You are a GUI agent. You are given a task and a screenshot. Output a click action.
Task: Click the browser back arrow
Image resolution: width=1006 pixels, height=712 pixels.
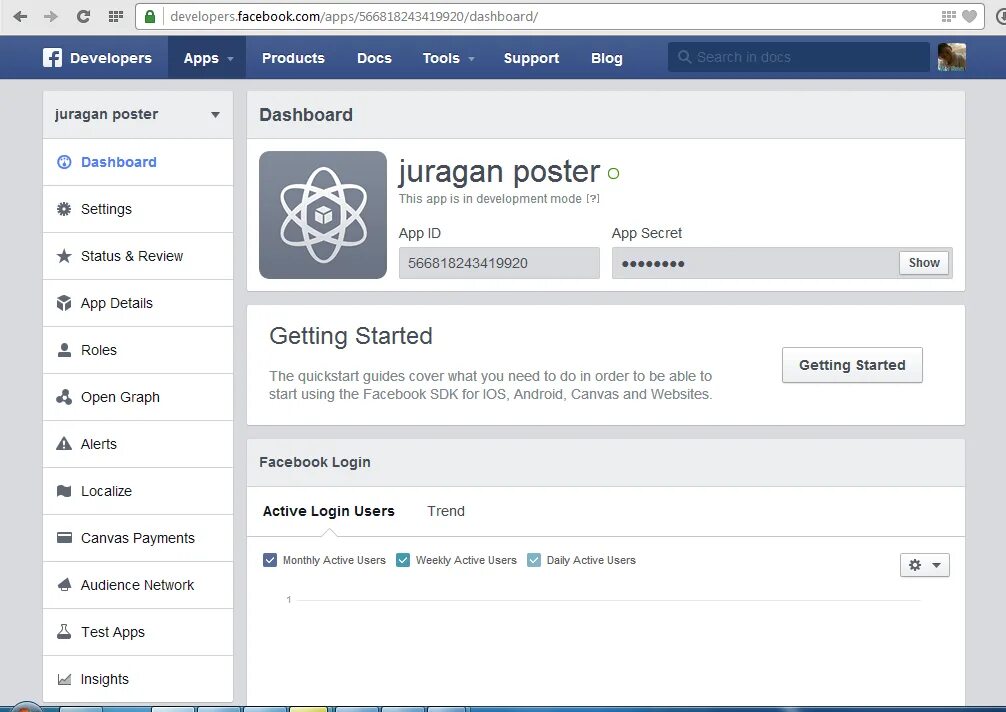point(20,16)
